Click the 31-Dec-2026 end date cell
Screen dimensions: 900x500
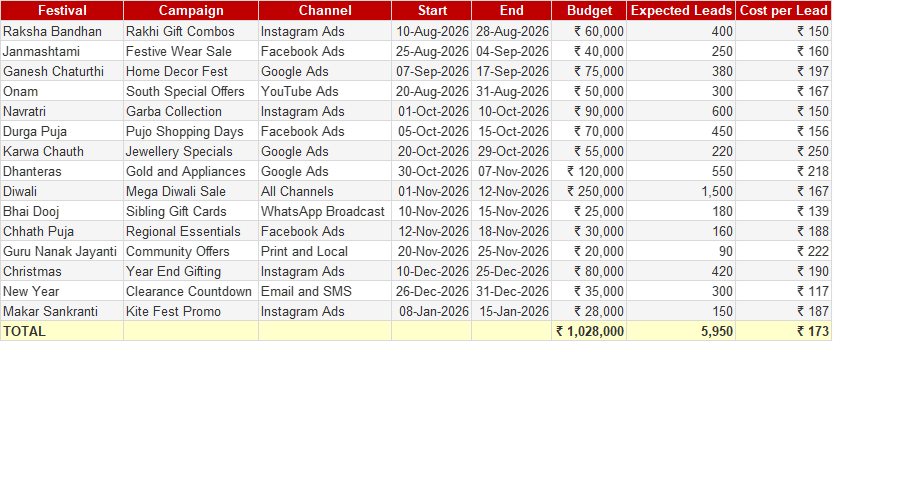[511, 291]
